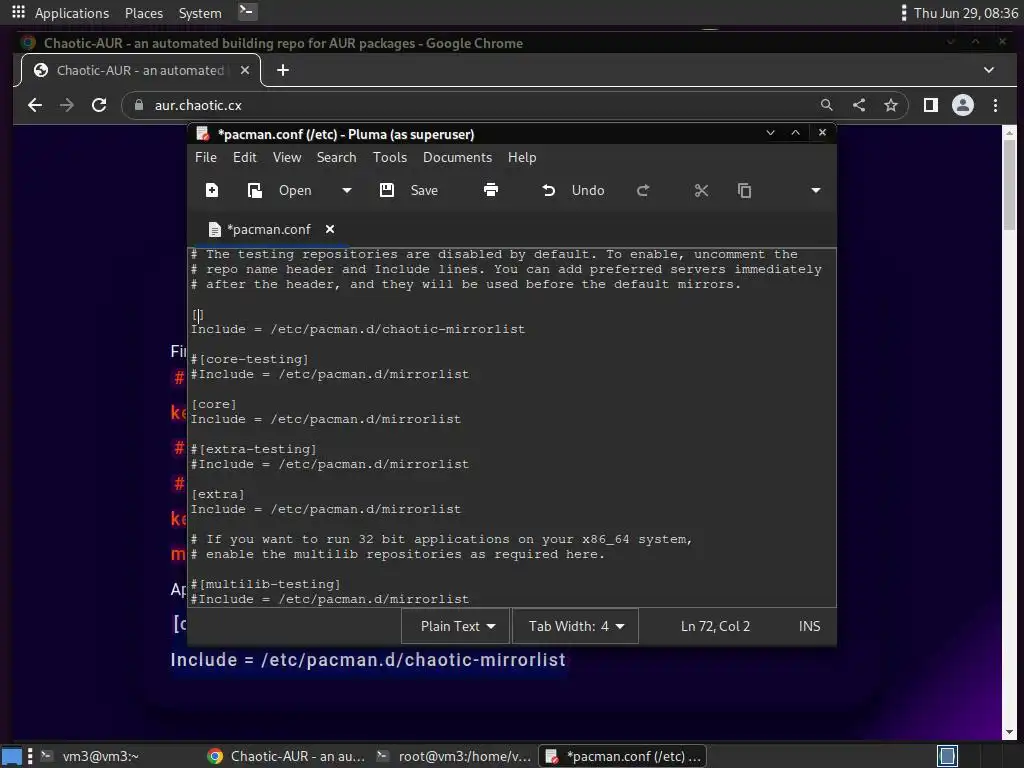Open Chrome three-dot menu

point(995,105)
